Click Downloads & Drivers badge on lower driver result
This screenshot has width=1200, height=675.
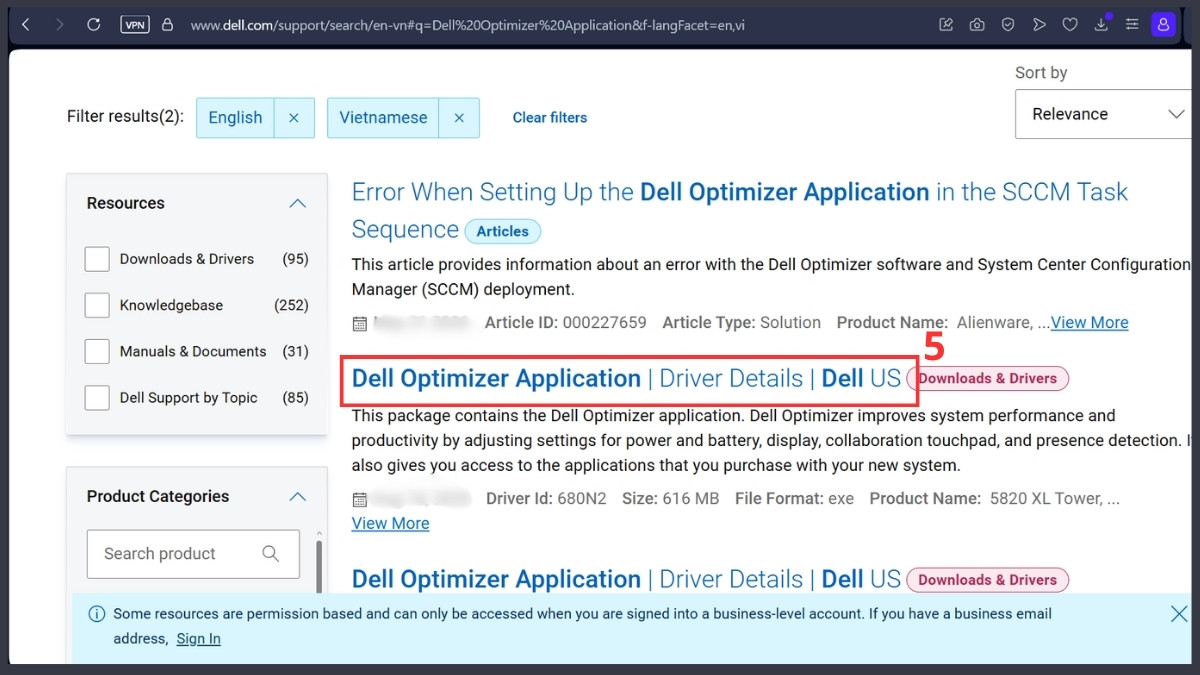988,580
